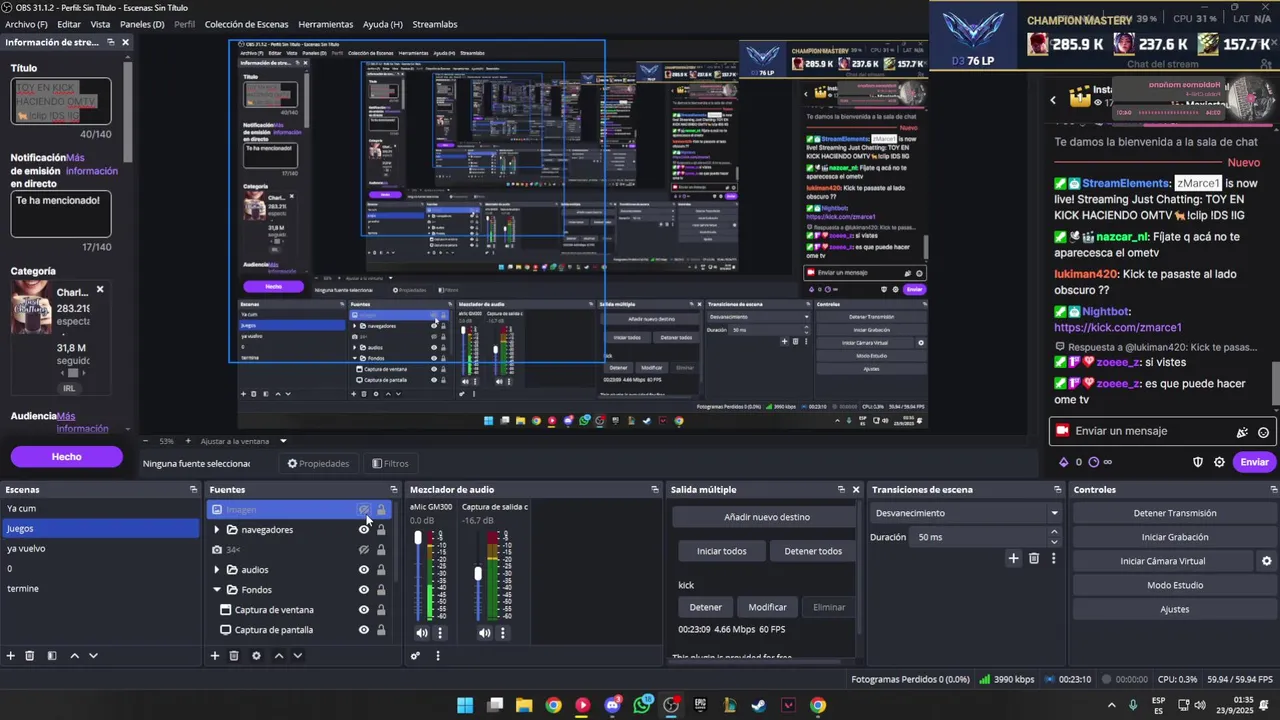Show hidden system tray icons chevron

(1110, 706)
